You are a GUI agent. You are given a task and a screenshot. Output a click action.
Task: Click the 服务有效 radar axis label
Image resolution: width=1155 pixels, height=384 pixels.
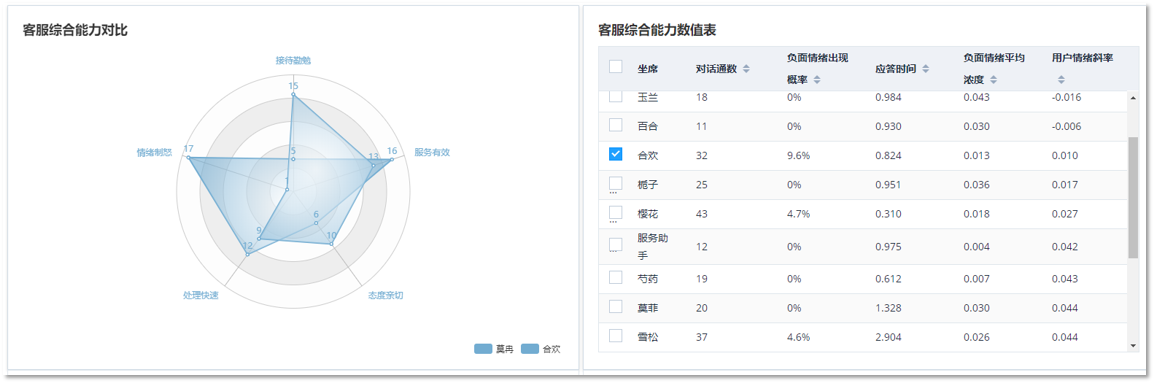pyautogui.click(x=432, y=153)
